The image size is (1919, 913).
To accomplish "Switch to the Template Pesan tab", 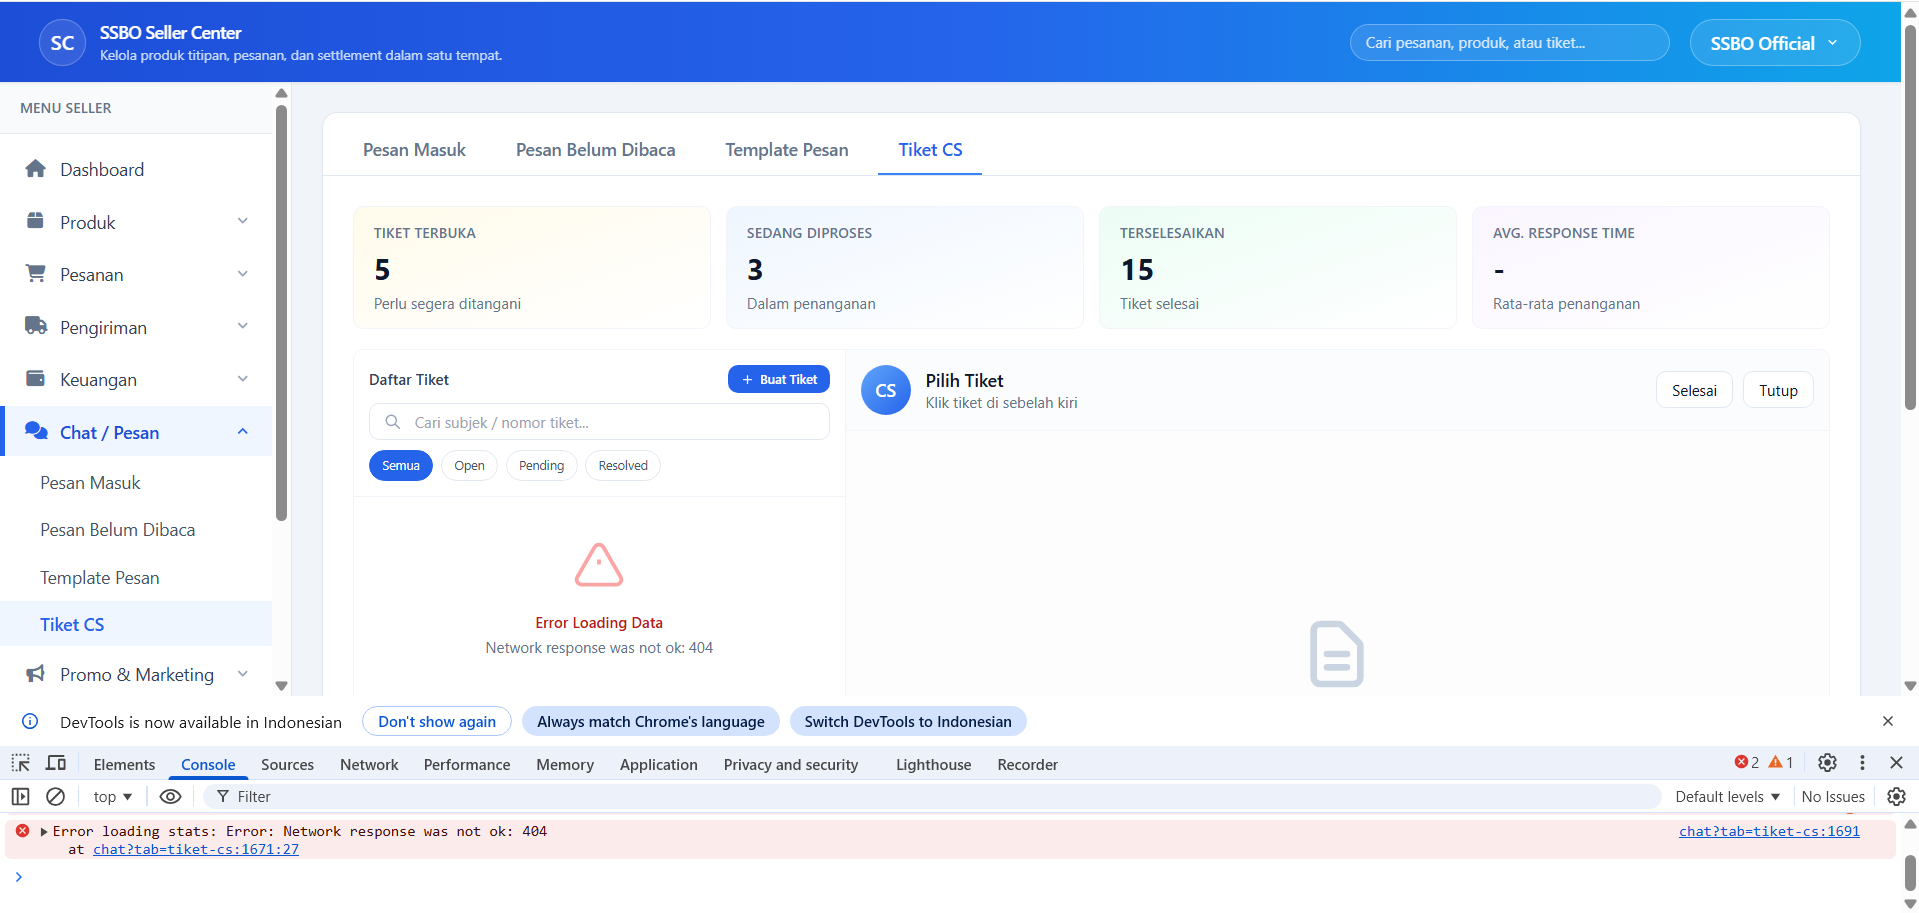I will coord(786,149).
